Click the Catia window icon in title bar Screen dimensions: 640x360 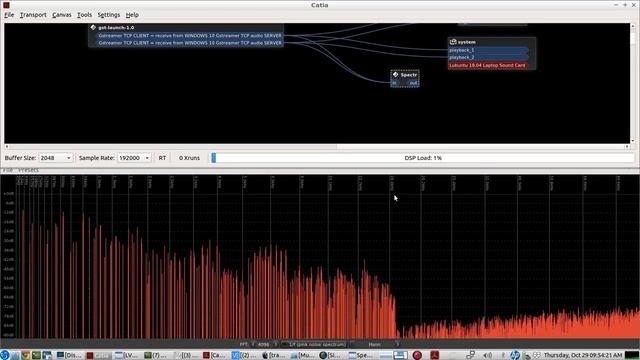pos(6,5)
